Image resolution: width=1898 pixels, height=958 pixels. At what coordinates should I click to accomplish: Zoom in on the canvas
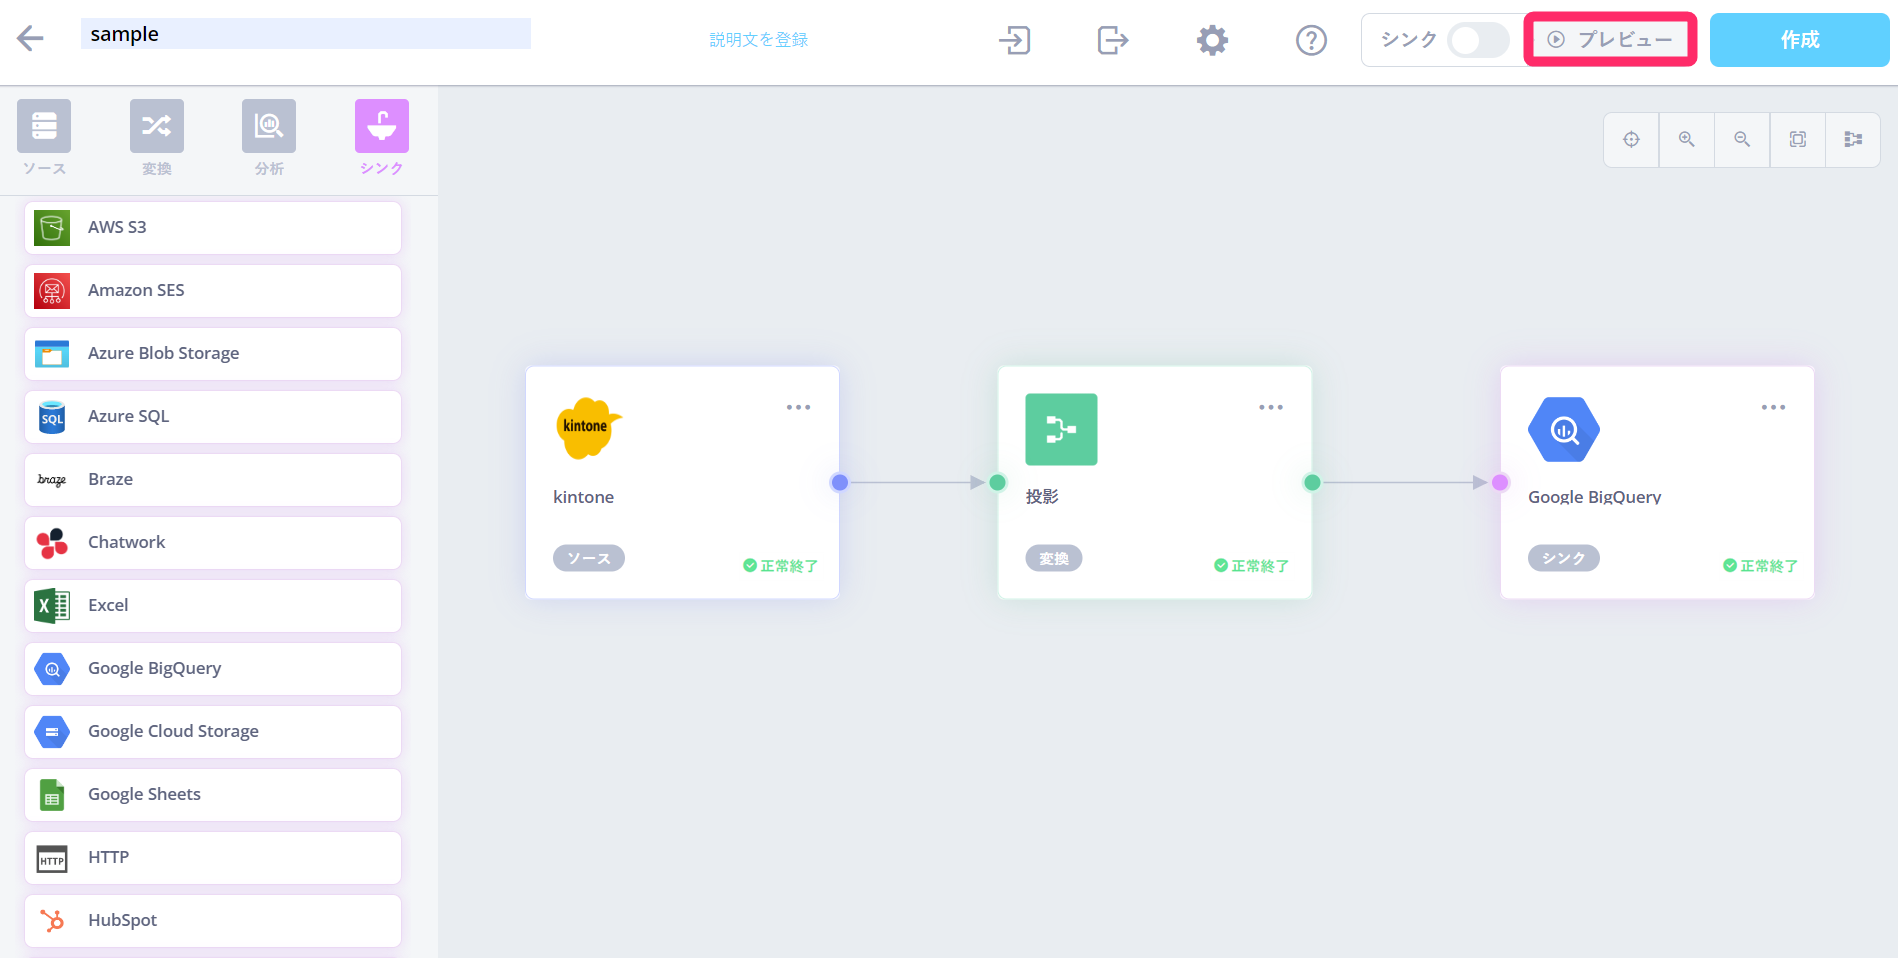[x=1686, y=139]
